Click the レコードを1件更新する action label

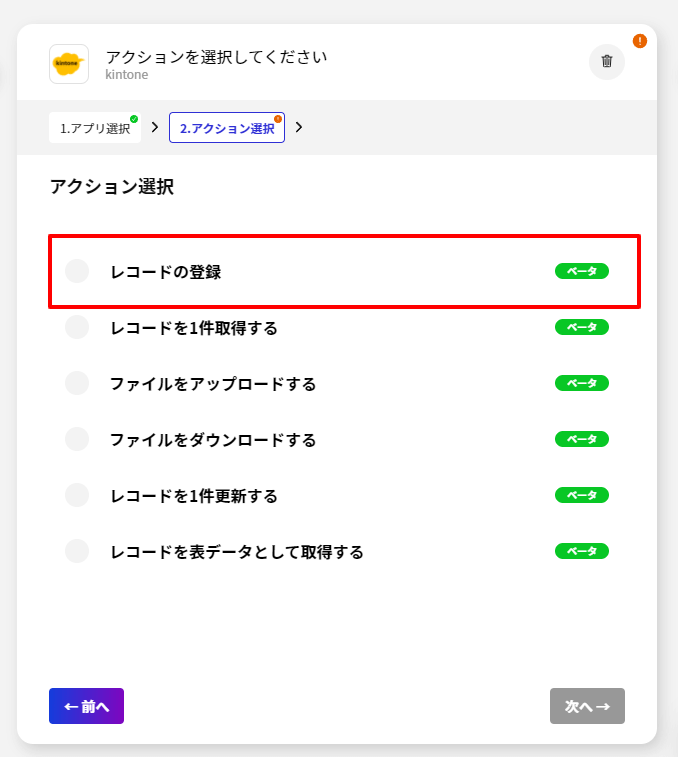pyautogui.click(x=194, y=496)
